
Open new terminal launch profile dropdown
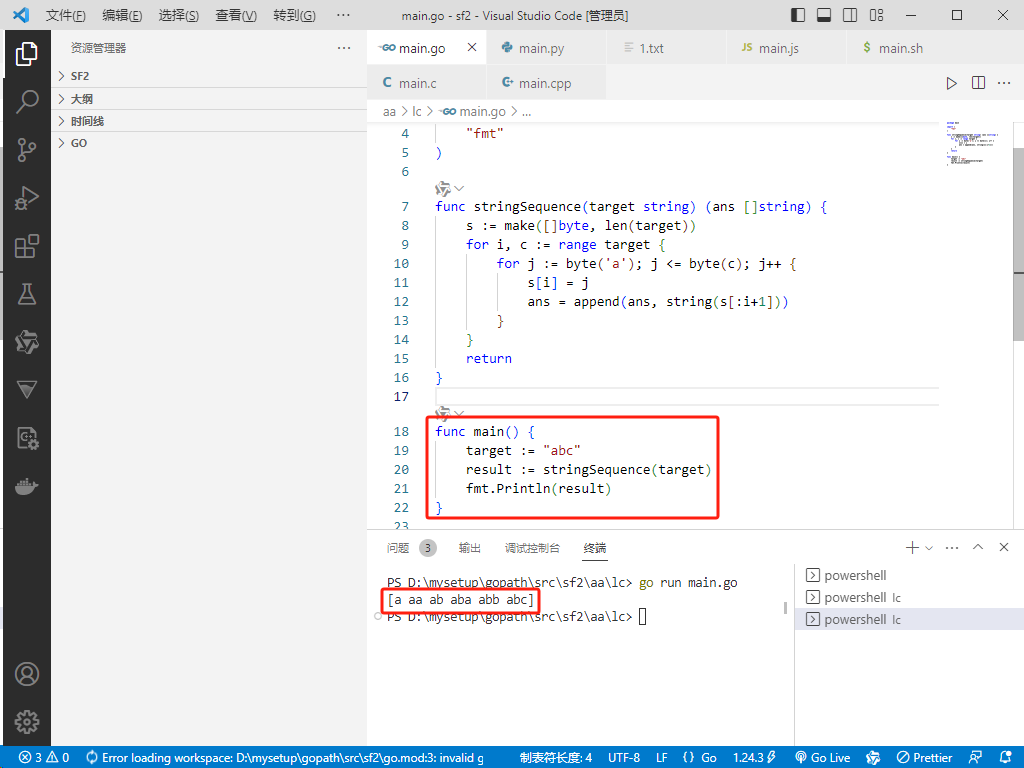(x=929, y=548)
